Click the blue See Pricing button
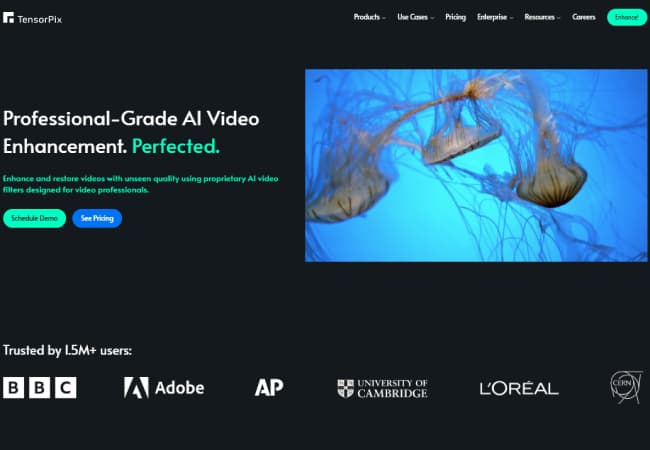650x450 pixels. [97, 218]
